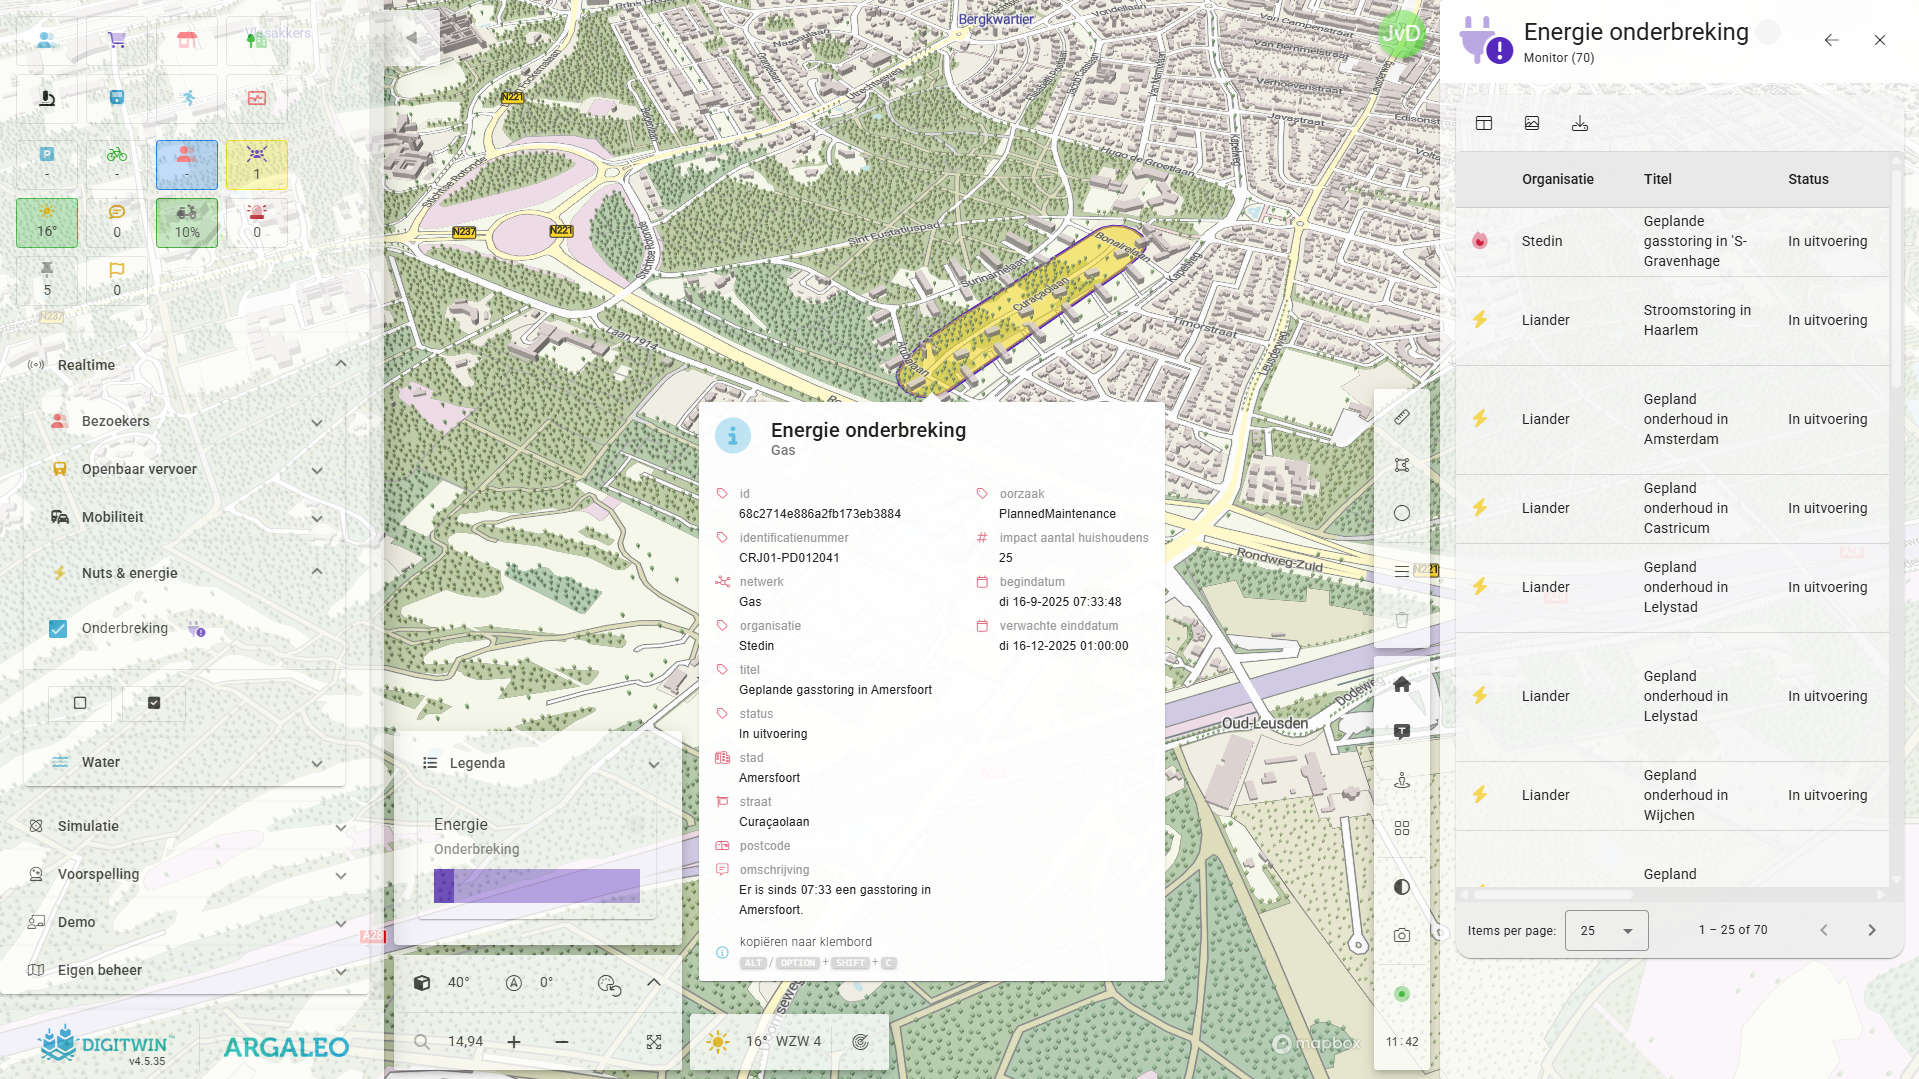Open the shopping cart tile
Screen dimensions: 1919x1079
coord(117,40)
